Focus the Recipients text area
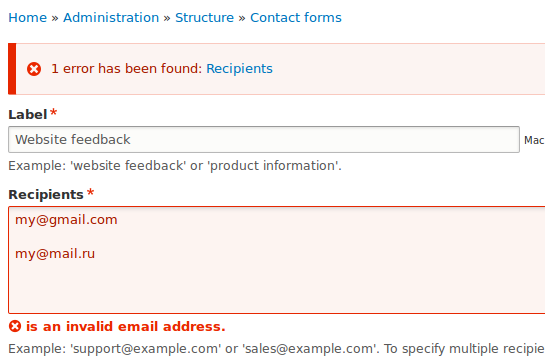 click(x=277, y=260)
